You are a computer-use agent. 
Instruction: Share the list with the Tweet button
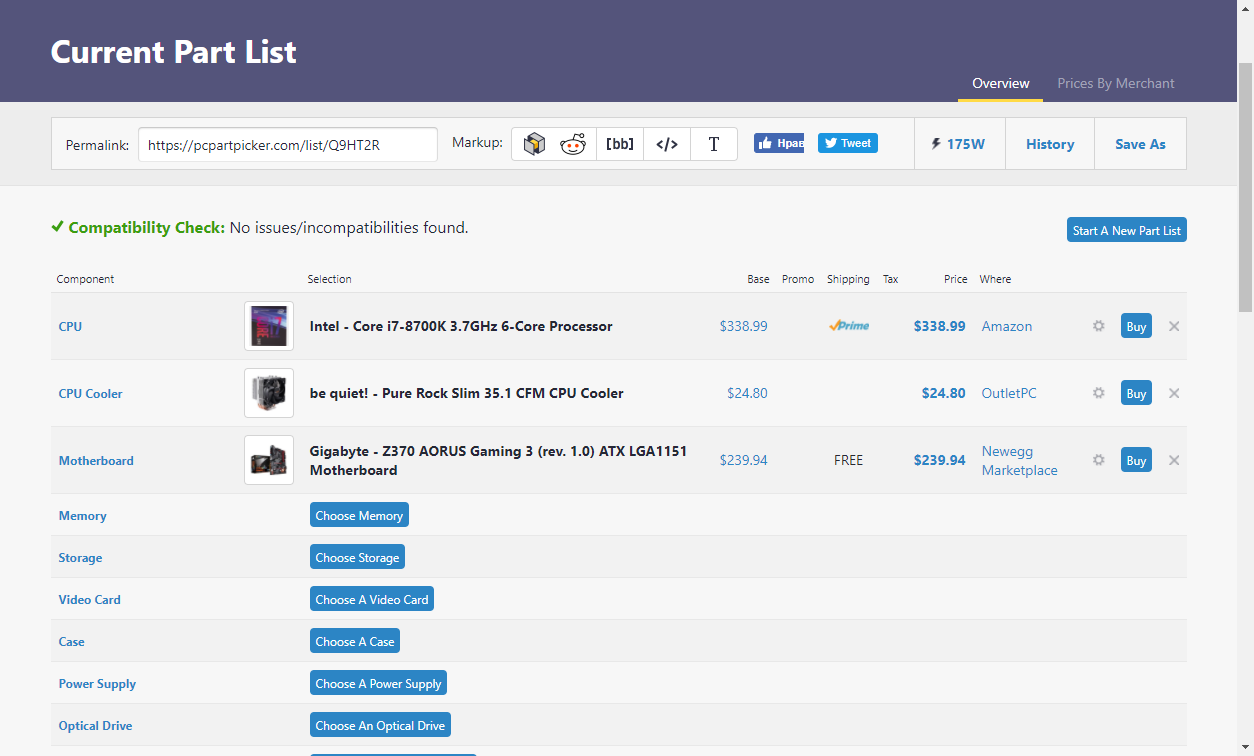tap(848, 143)
